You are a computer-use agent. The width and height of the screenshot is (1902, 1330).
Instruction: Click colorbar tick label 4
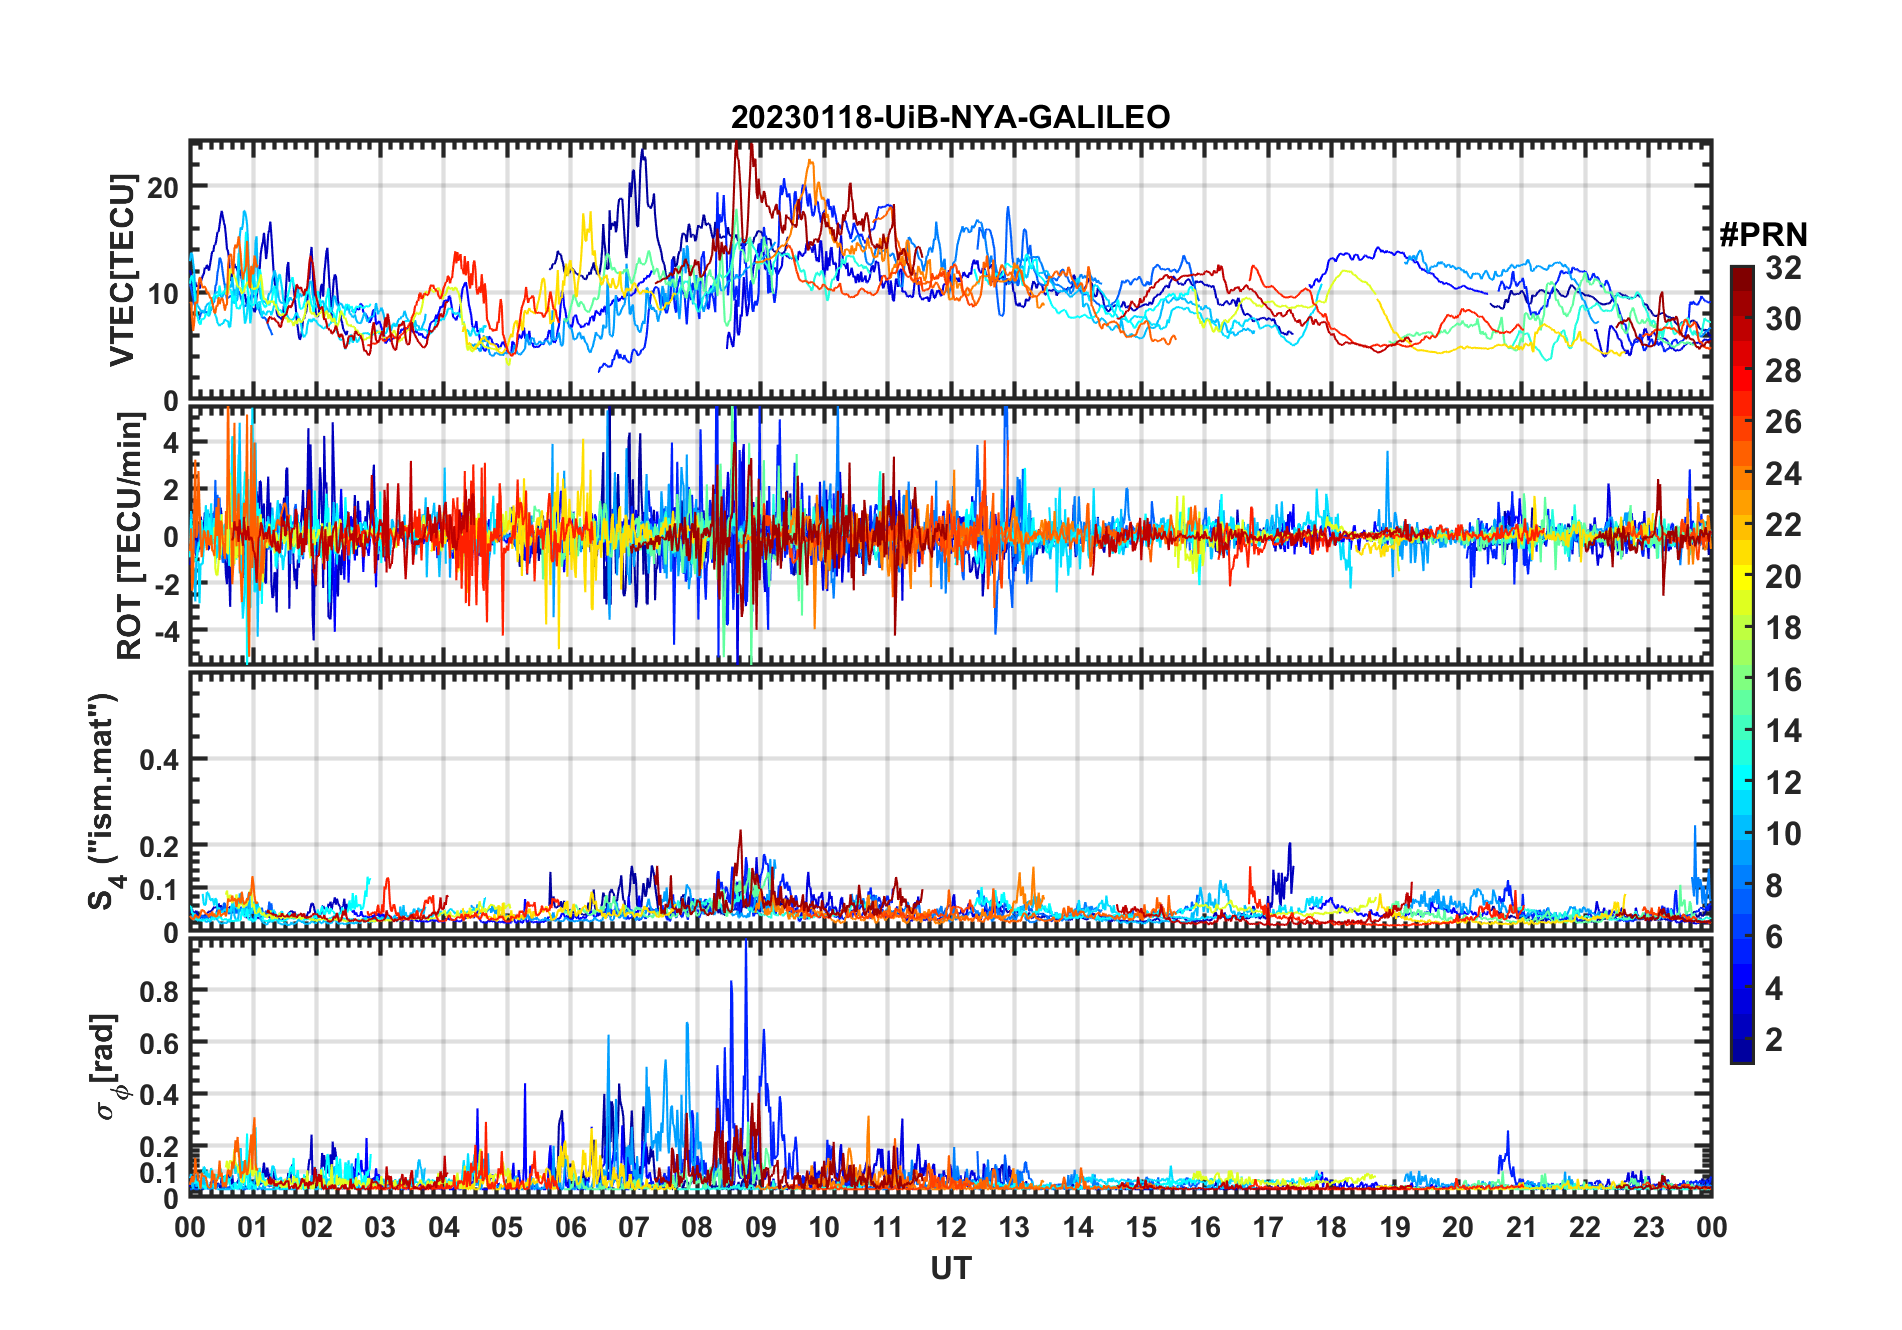[x=1774, y=989]
